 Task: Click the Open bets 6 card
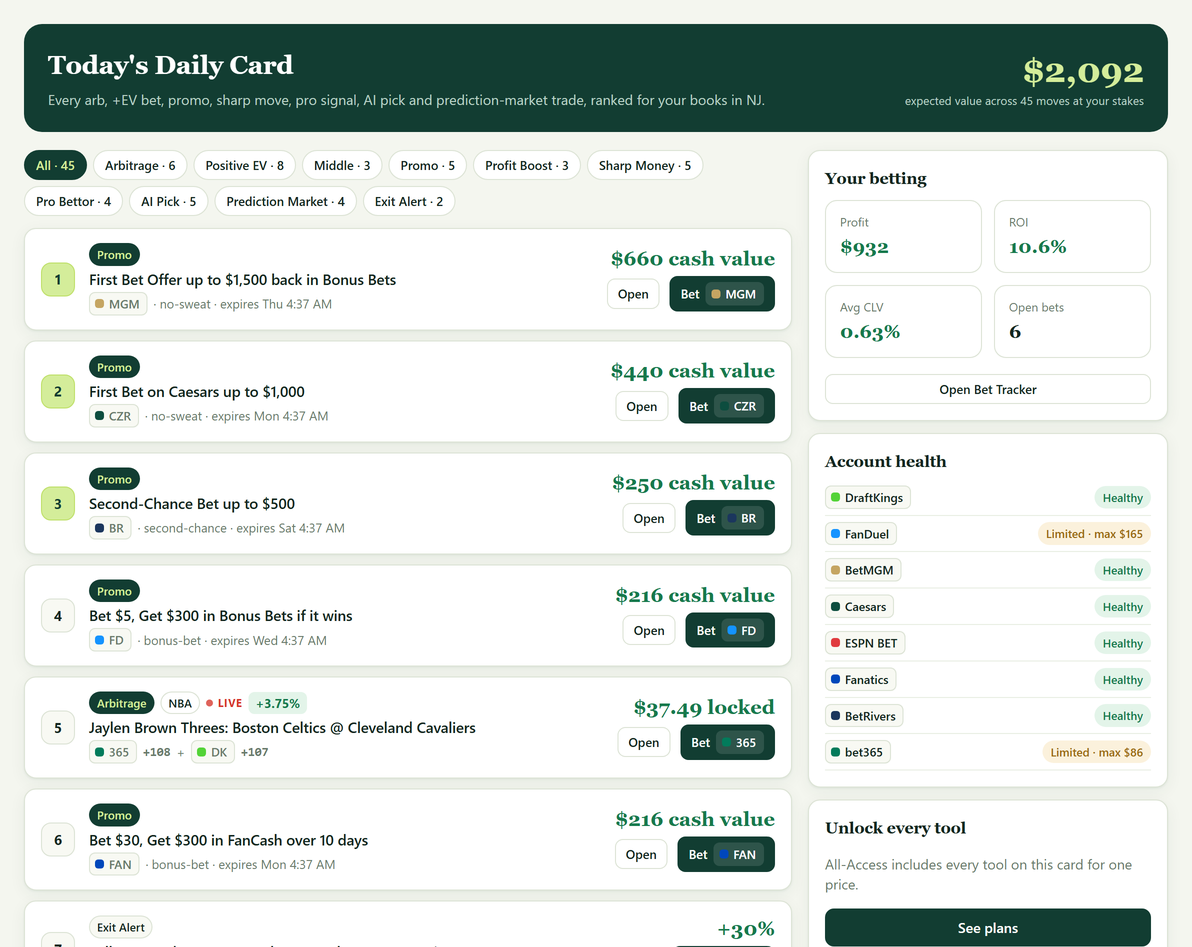click(x=1072, y=321)
